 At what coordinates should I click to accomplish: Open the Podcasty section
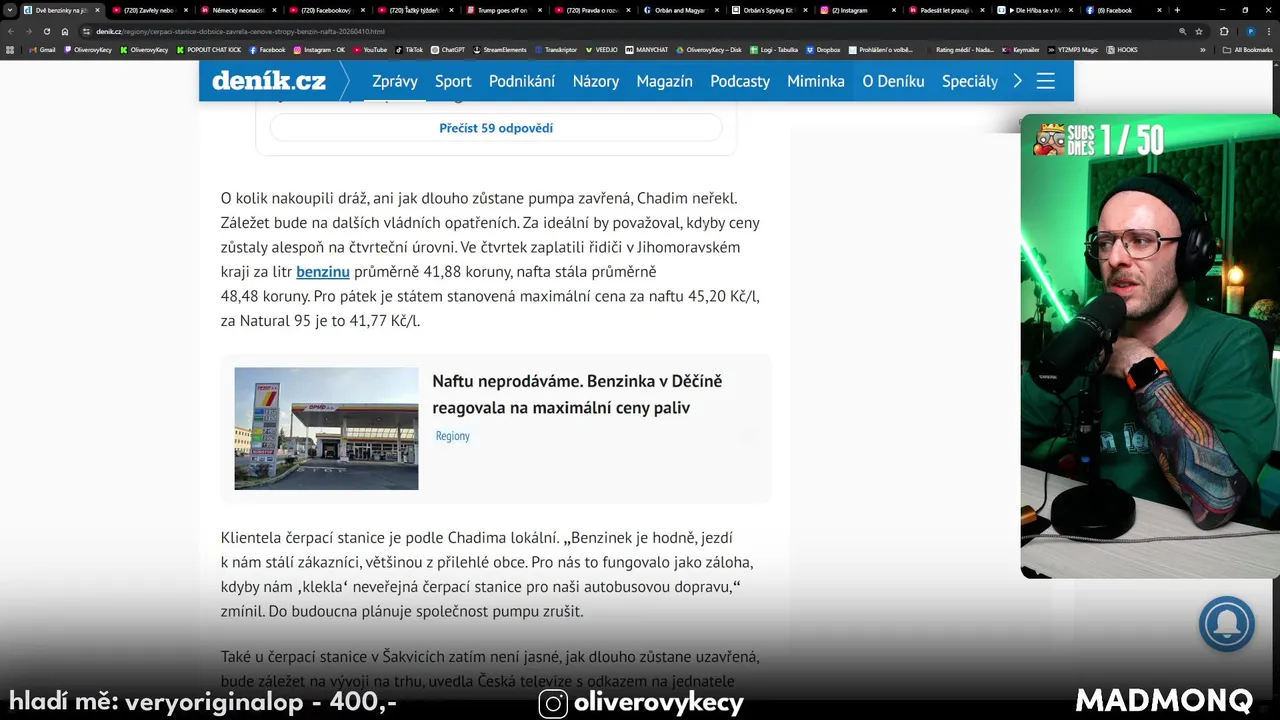740,81
